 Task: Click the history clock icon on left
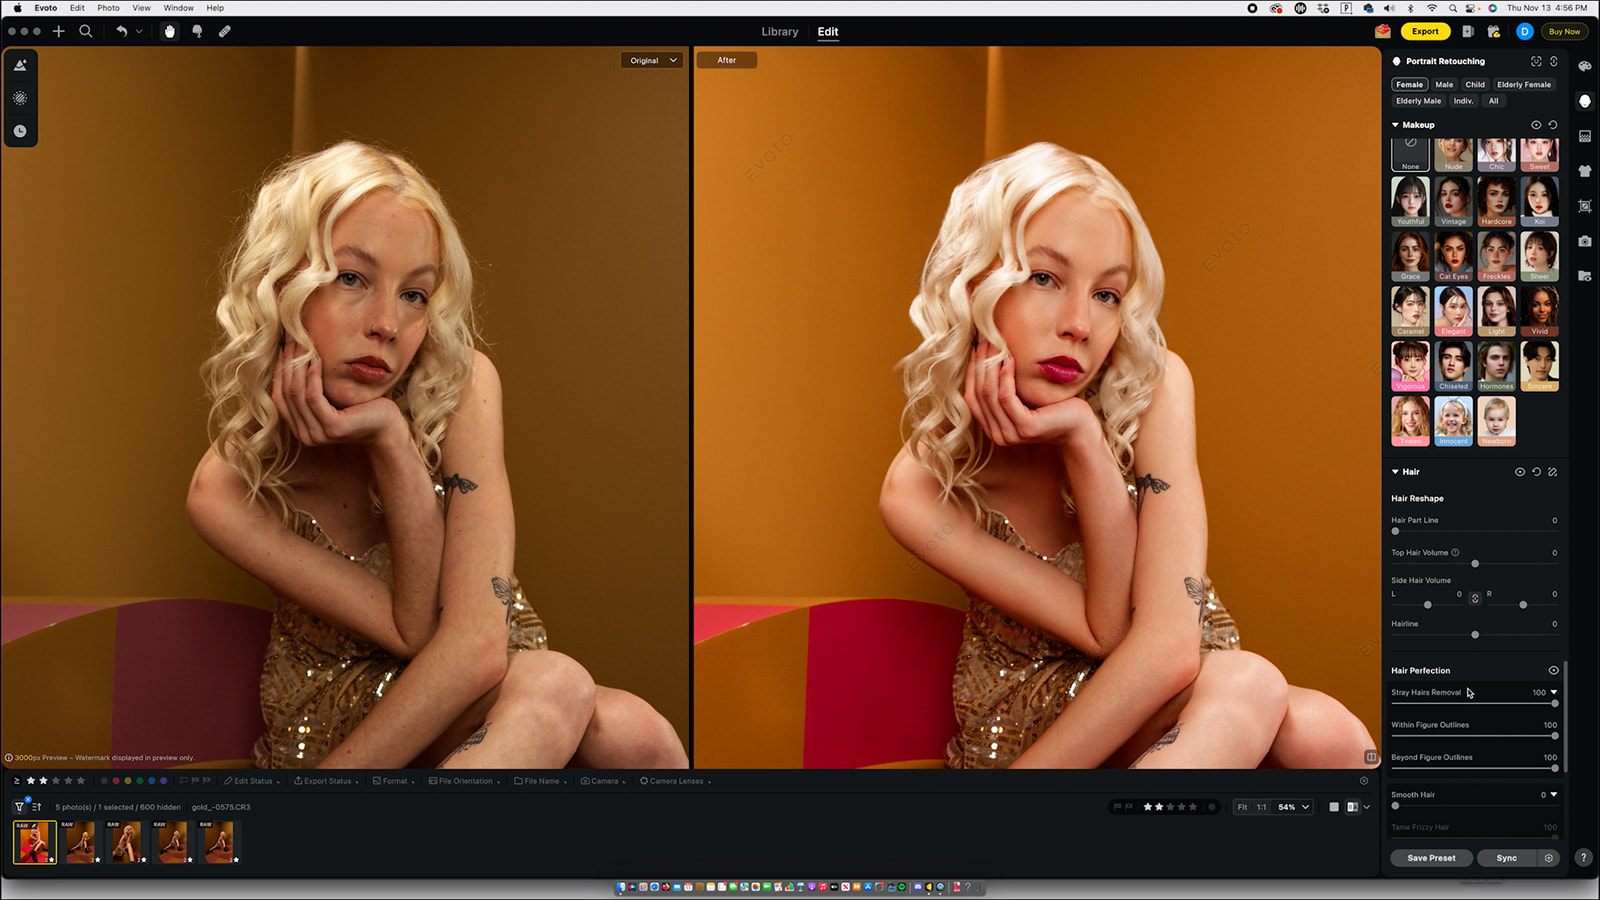20,131
